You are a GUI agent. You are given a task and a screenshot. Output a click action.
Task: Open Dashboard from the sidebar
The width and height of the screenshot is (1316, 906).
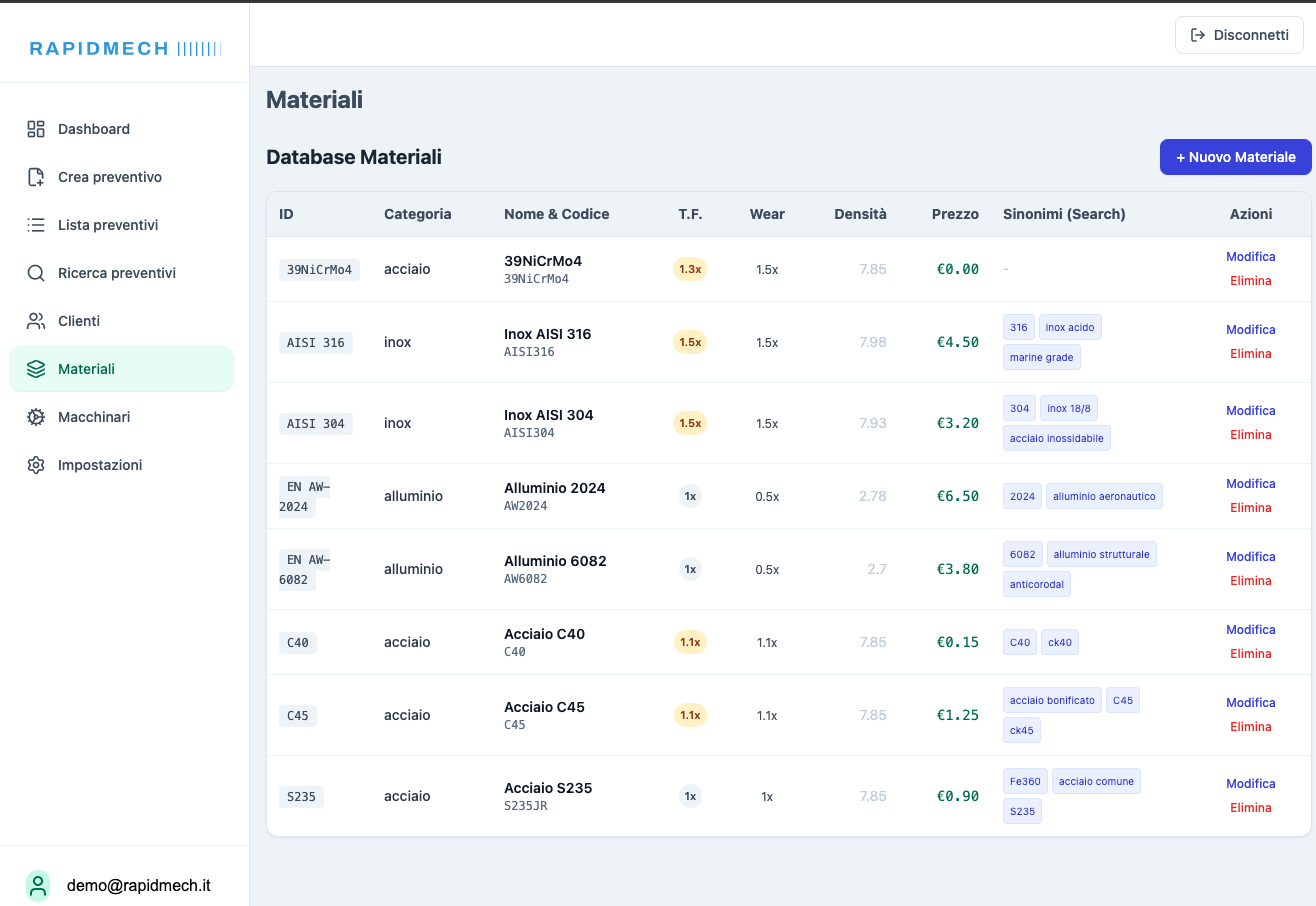click(x=121, y=129)
